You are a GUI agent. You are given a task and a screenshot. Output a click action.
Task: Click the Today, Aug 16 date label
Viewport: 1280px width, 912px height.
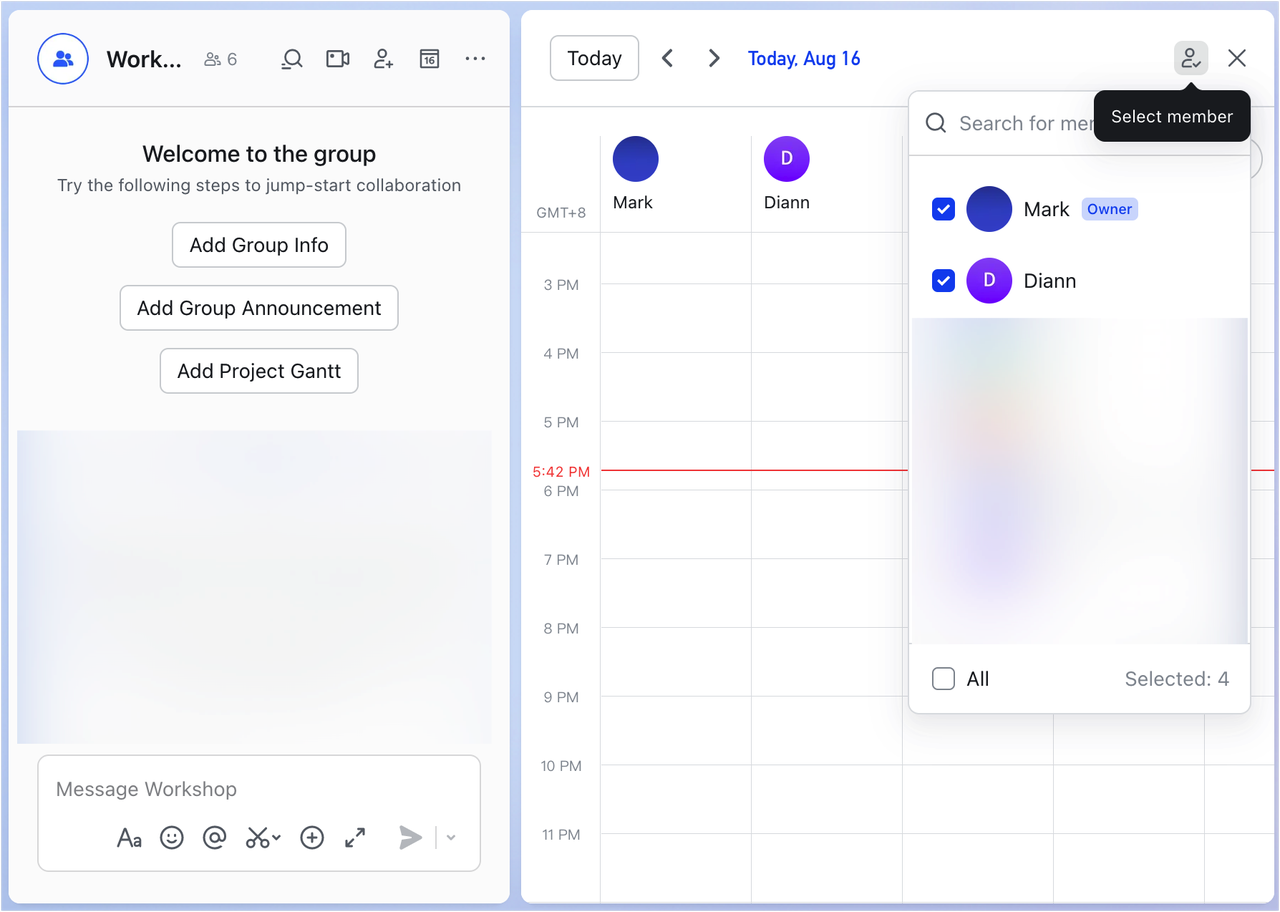(x=804, y=59)
